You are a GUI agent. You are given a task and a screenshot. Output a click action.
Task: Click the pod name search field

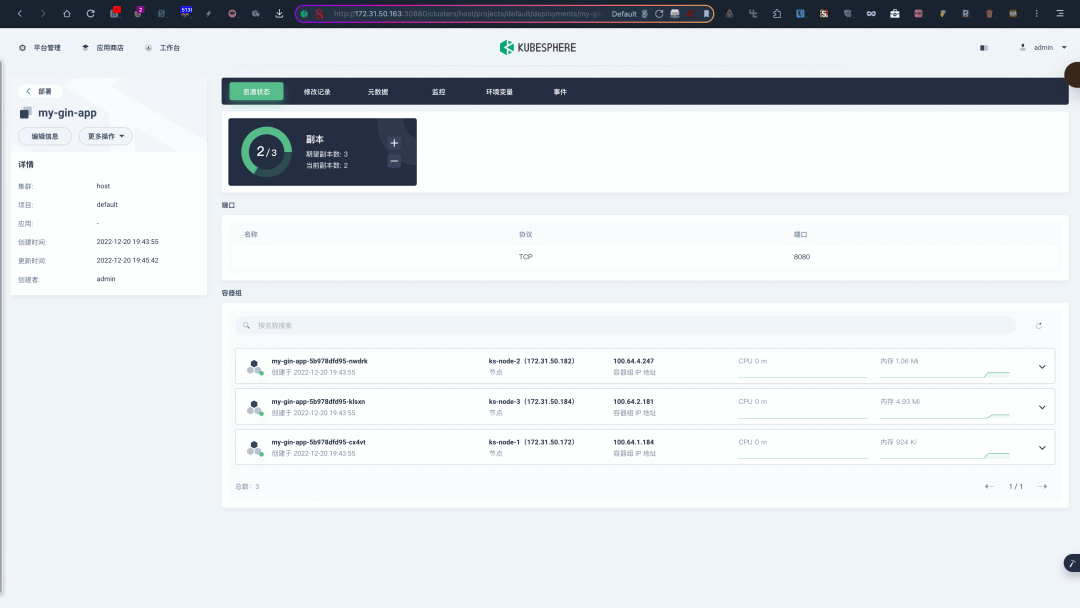[x=625, y=326]
